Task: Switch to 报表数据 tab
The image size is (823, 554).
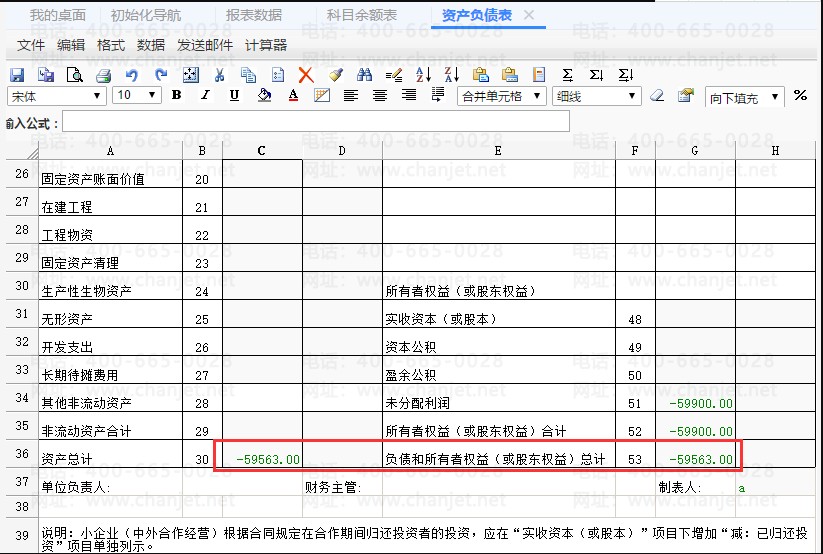Action: tap(254, 15)
